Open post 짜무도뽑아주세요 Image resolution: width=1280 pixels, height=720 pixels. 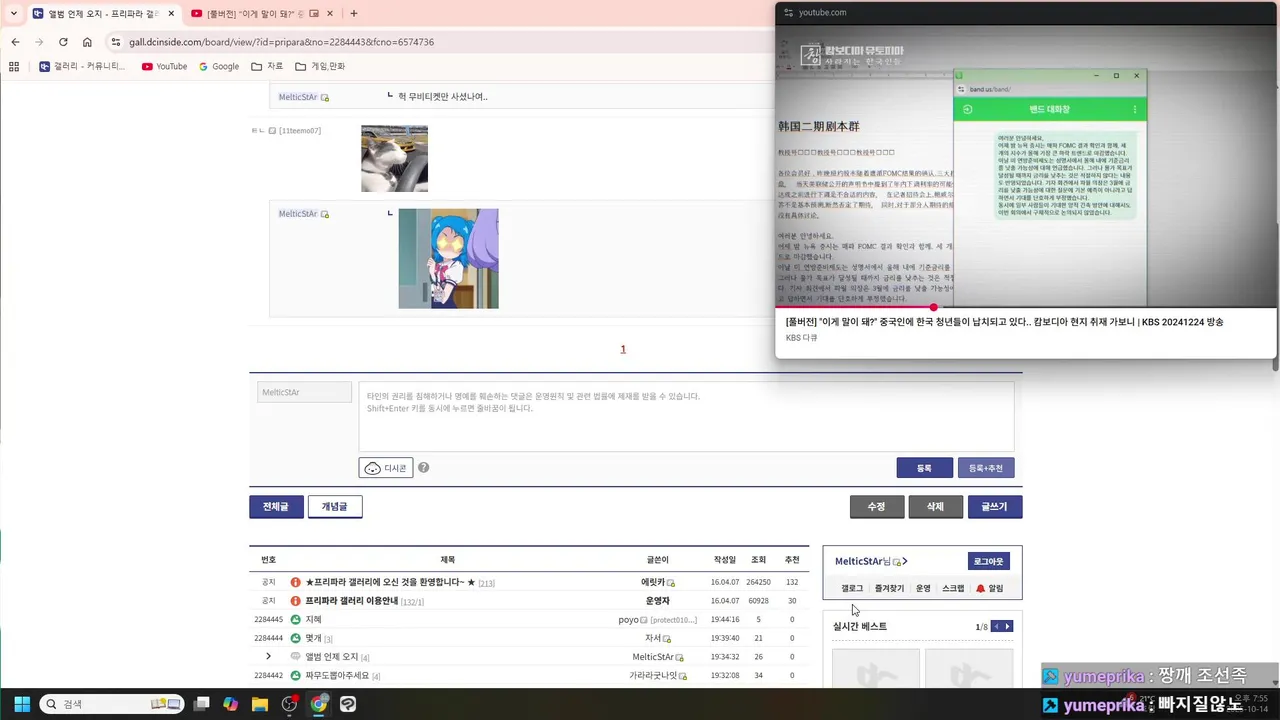coord(337,676)
